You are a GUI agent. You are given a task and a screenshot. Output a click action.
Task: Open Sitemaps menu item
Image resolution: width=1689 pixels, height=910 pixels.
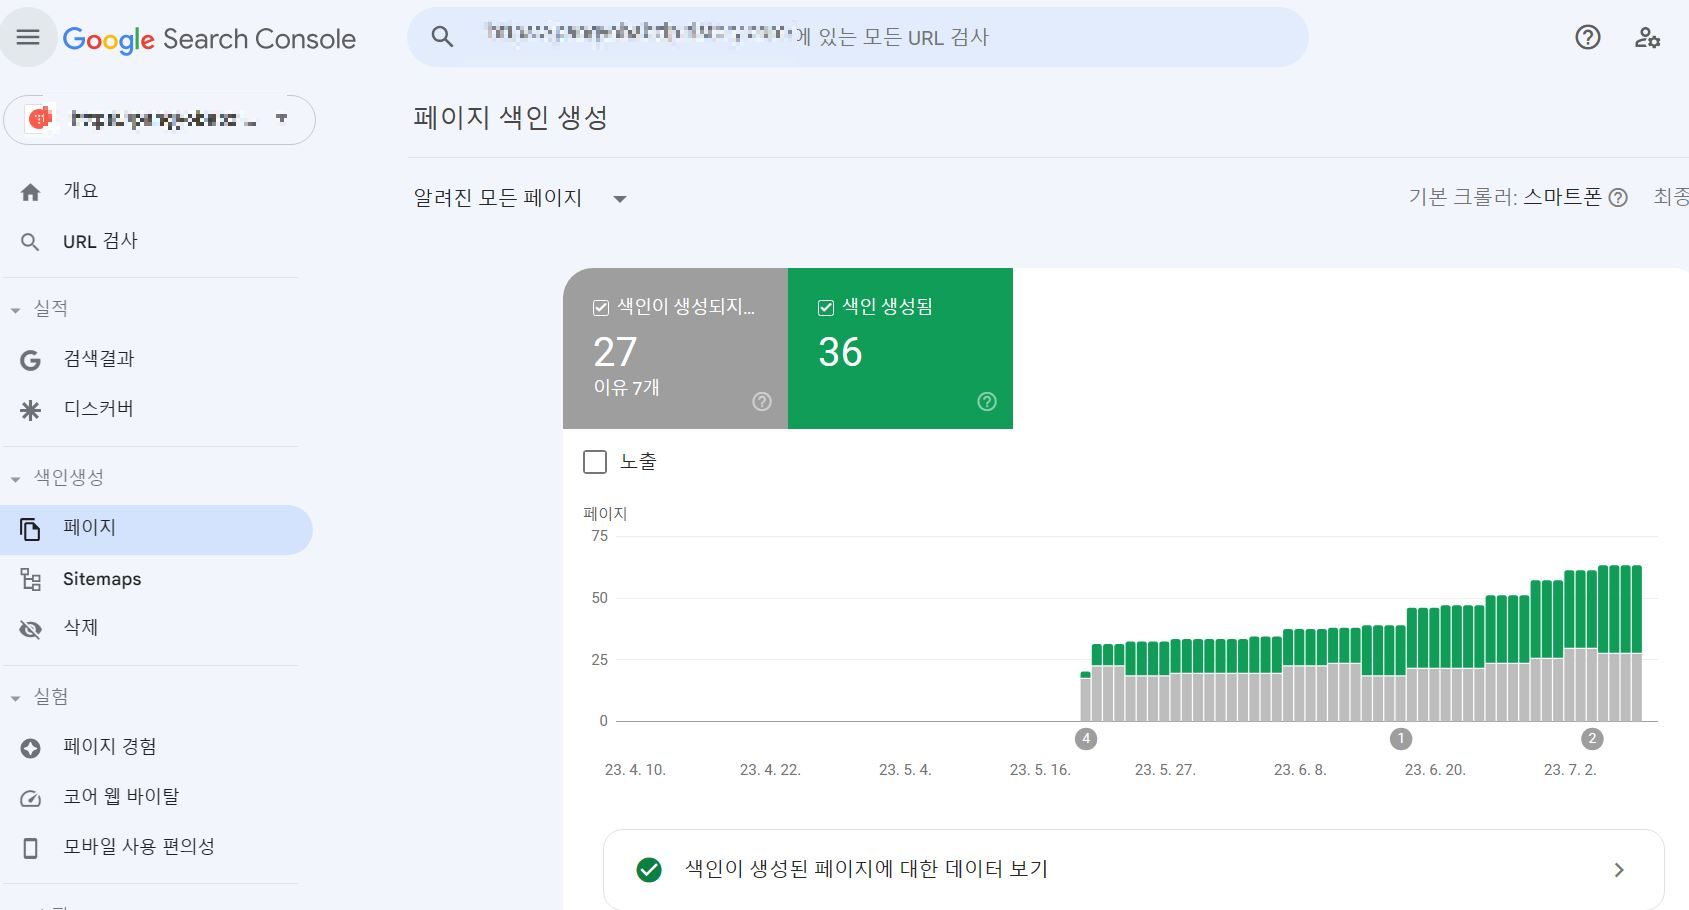coord(156,579)
